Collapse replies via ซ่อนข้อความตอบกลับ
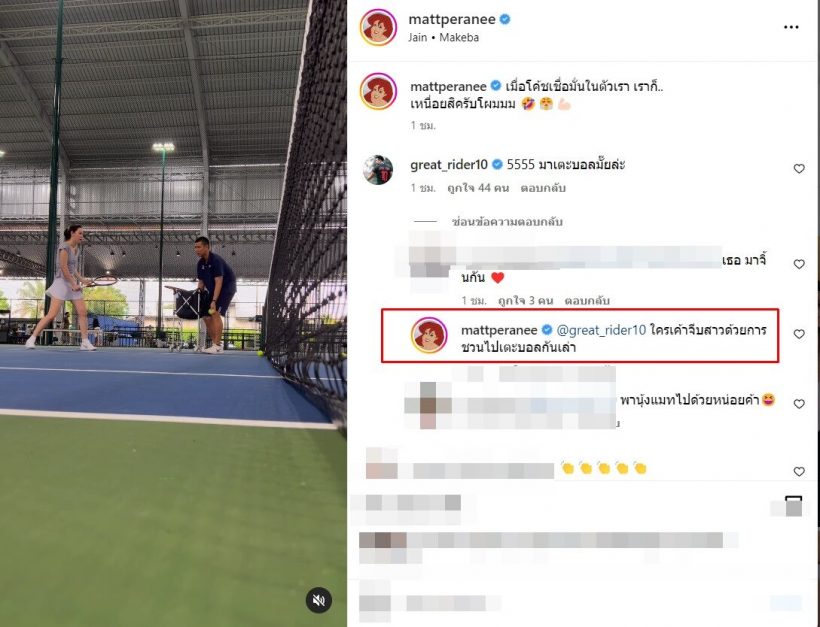Screen dimensions: 820x627 coord(507,222)
